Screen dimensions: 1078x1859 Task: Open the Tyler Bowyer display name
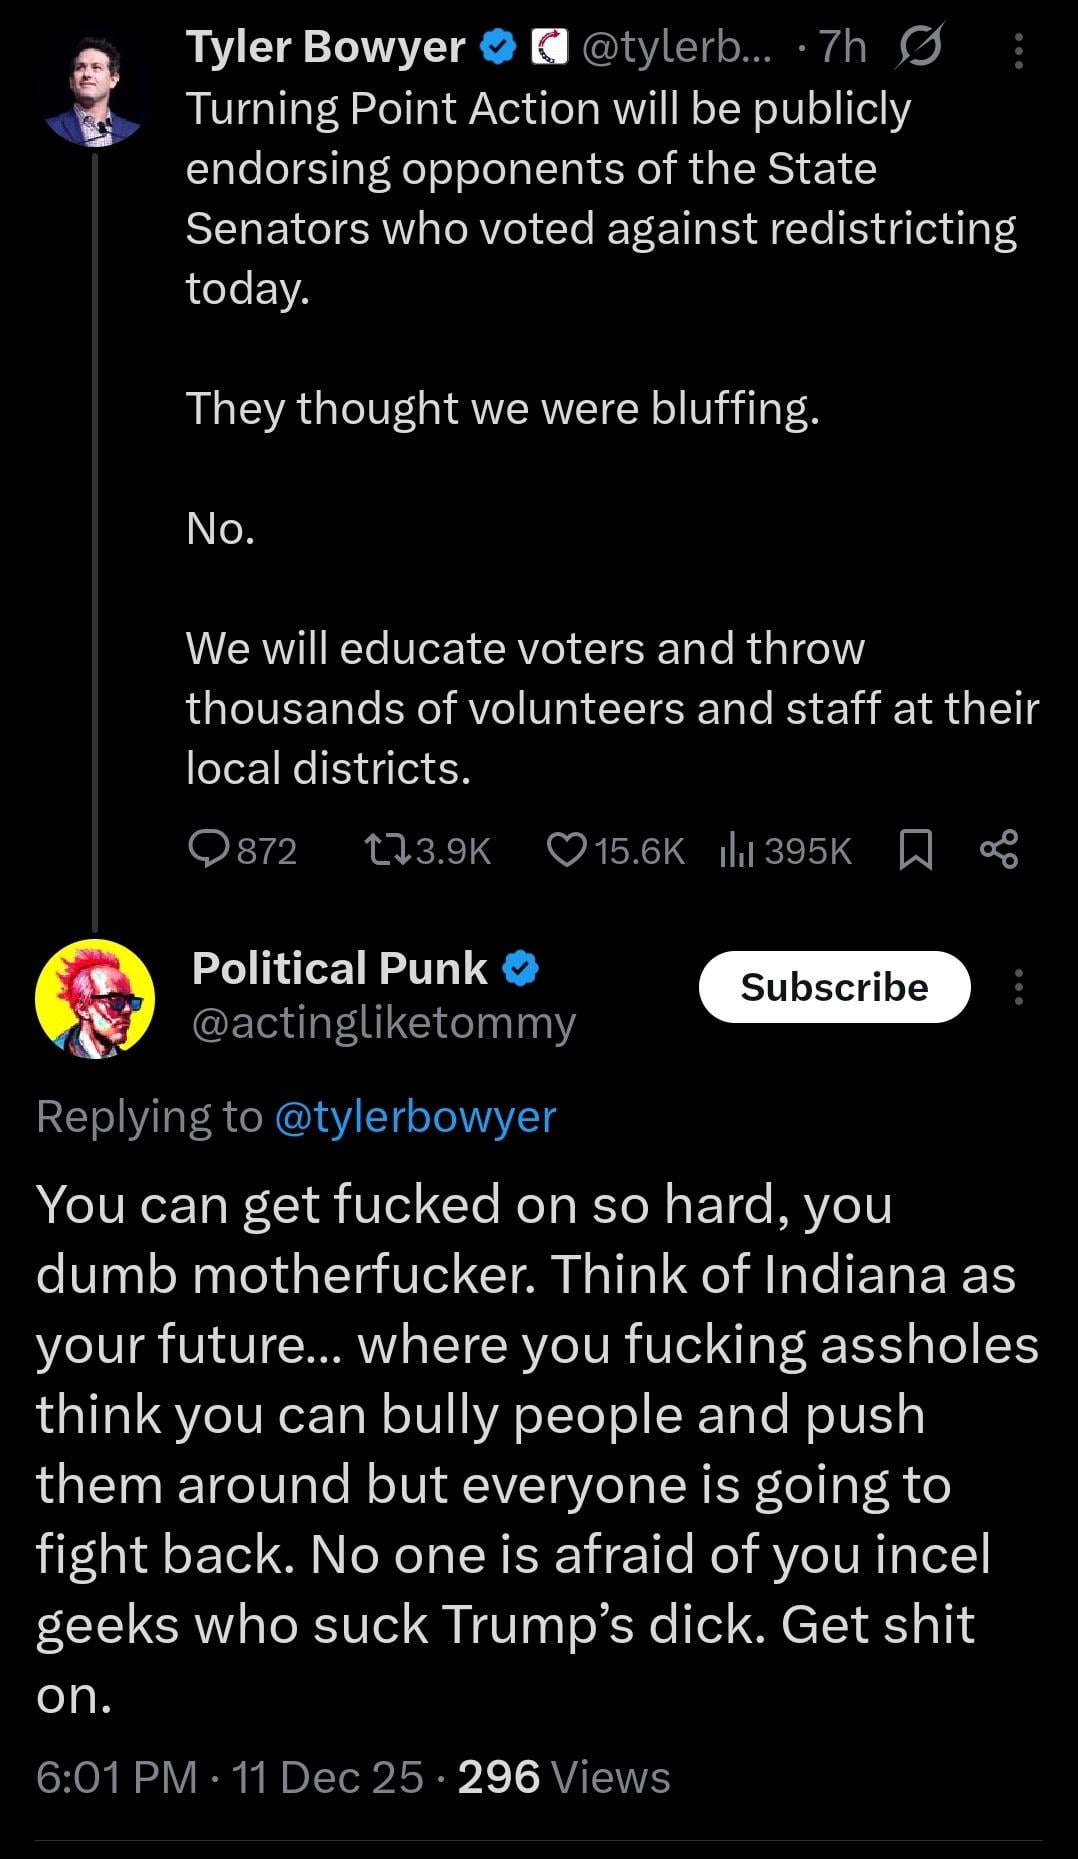[x=326, y=46]
